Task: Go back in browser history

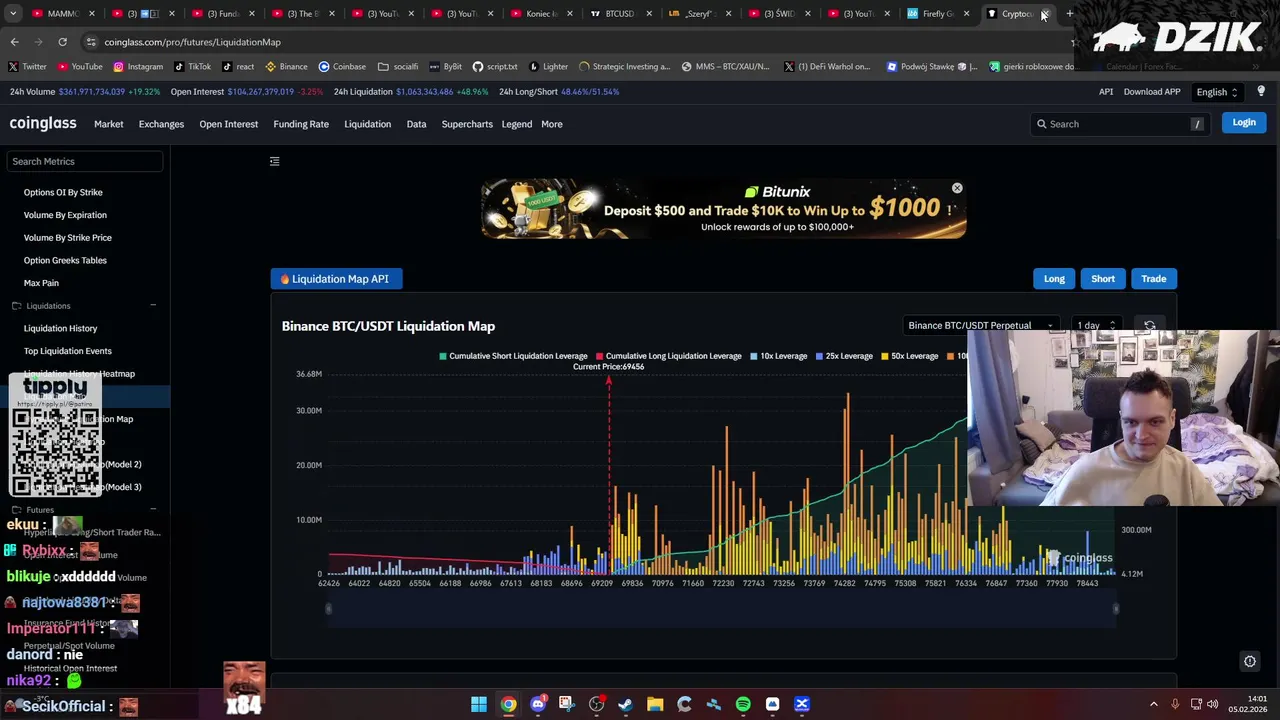Action: [x=14, y=42]
